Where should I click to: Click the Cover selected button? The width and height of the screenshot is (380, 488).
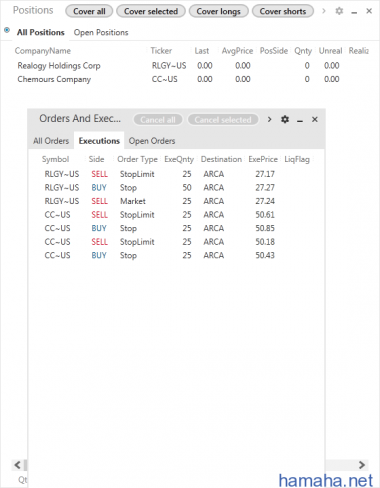tap(151, 11)
